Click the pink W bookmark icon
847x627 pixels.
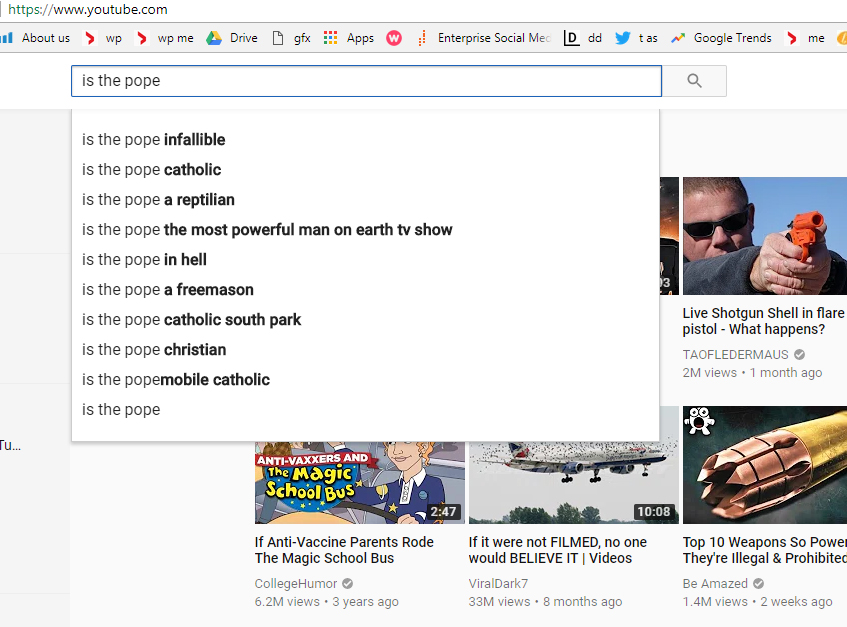tap(394, 38)
